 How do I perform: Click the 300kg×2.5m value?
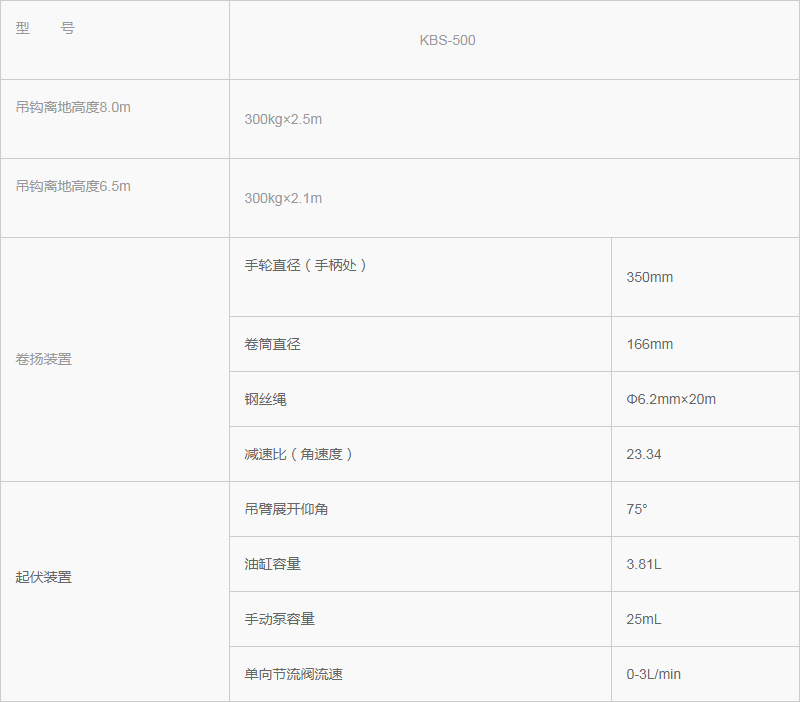pos(283,119)
